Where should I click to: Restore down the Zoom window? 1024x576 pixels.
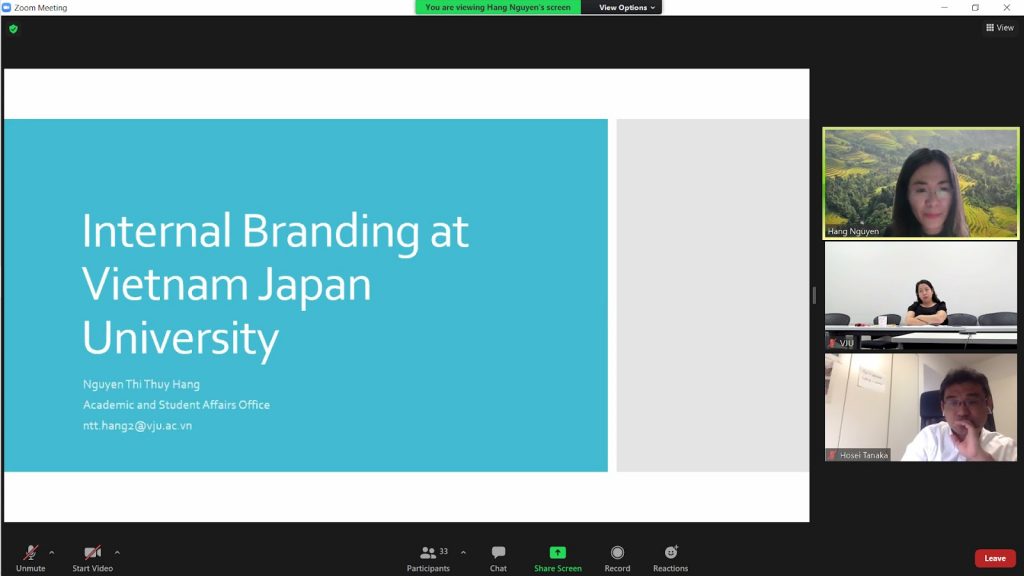[975, 7]
